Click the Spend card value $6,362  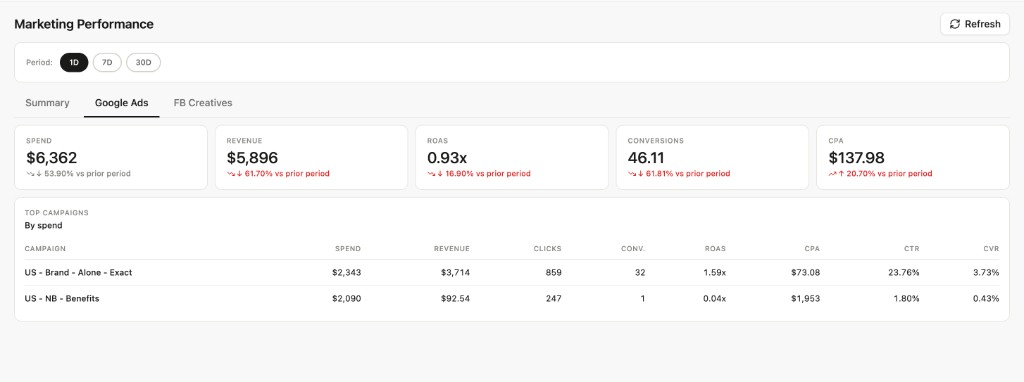tap(52, 157)
